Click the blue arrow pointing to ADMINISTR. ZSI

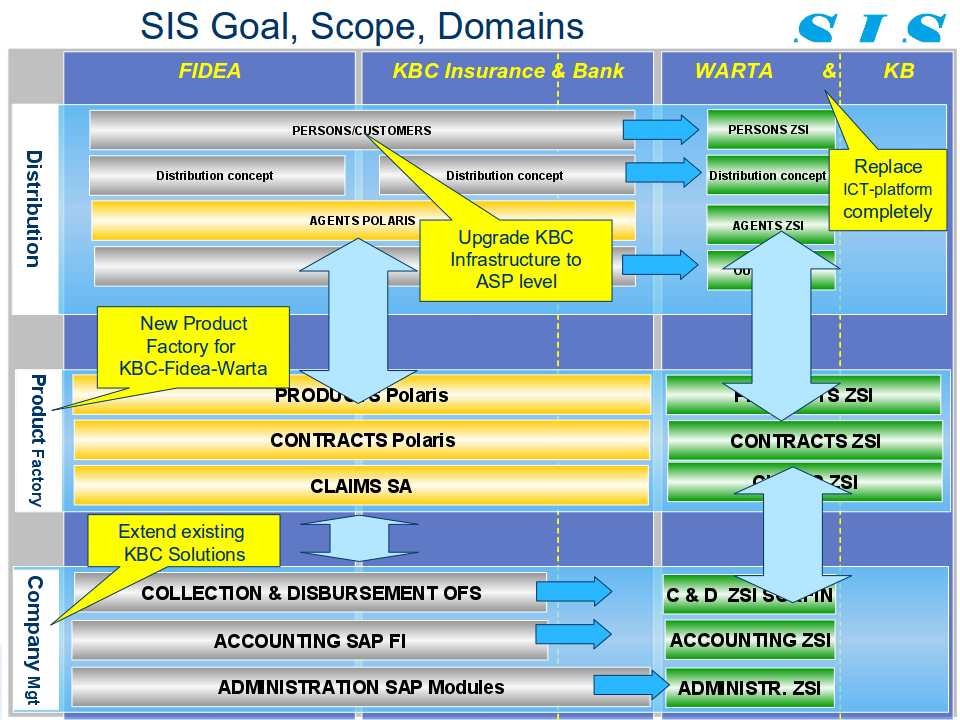(631, 684)
